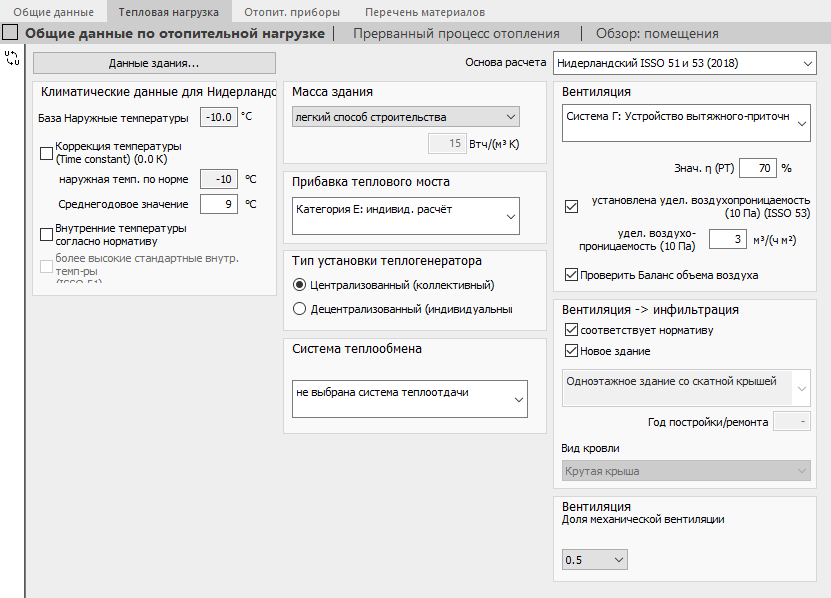Click the refresh arrows icon in left sidebar

click(12, 58)
